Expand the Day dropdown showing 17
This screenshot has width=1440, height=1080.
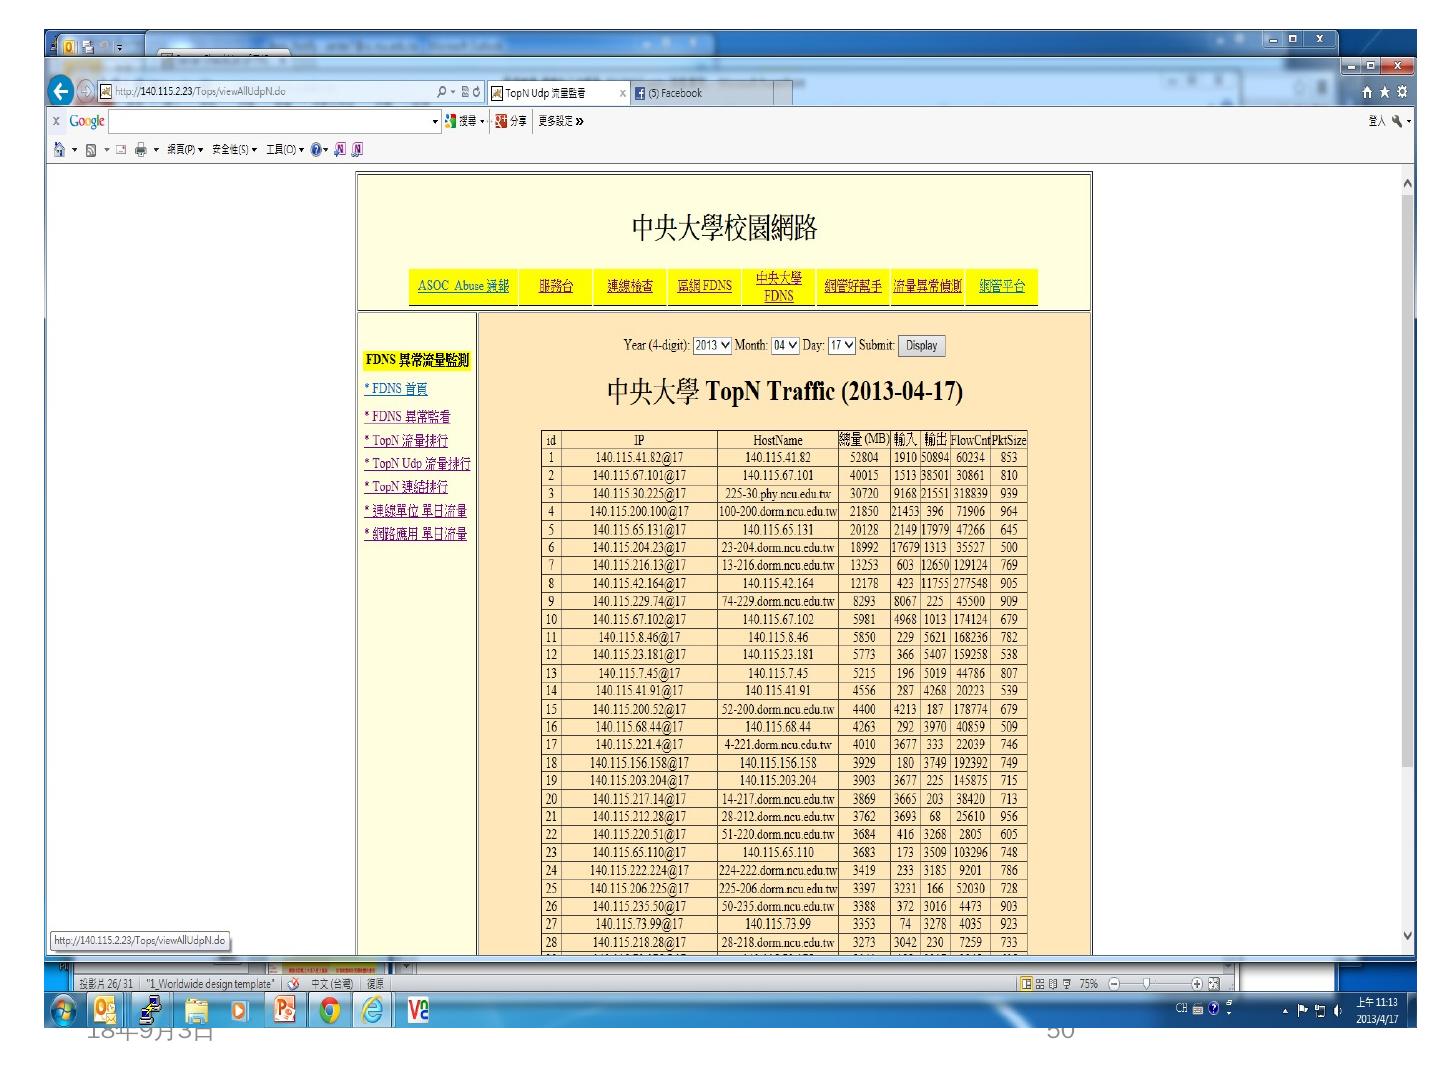coord(842,346)
